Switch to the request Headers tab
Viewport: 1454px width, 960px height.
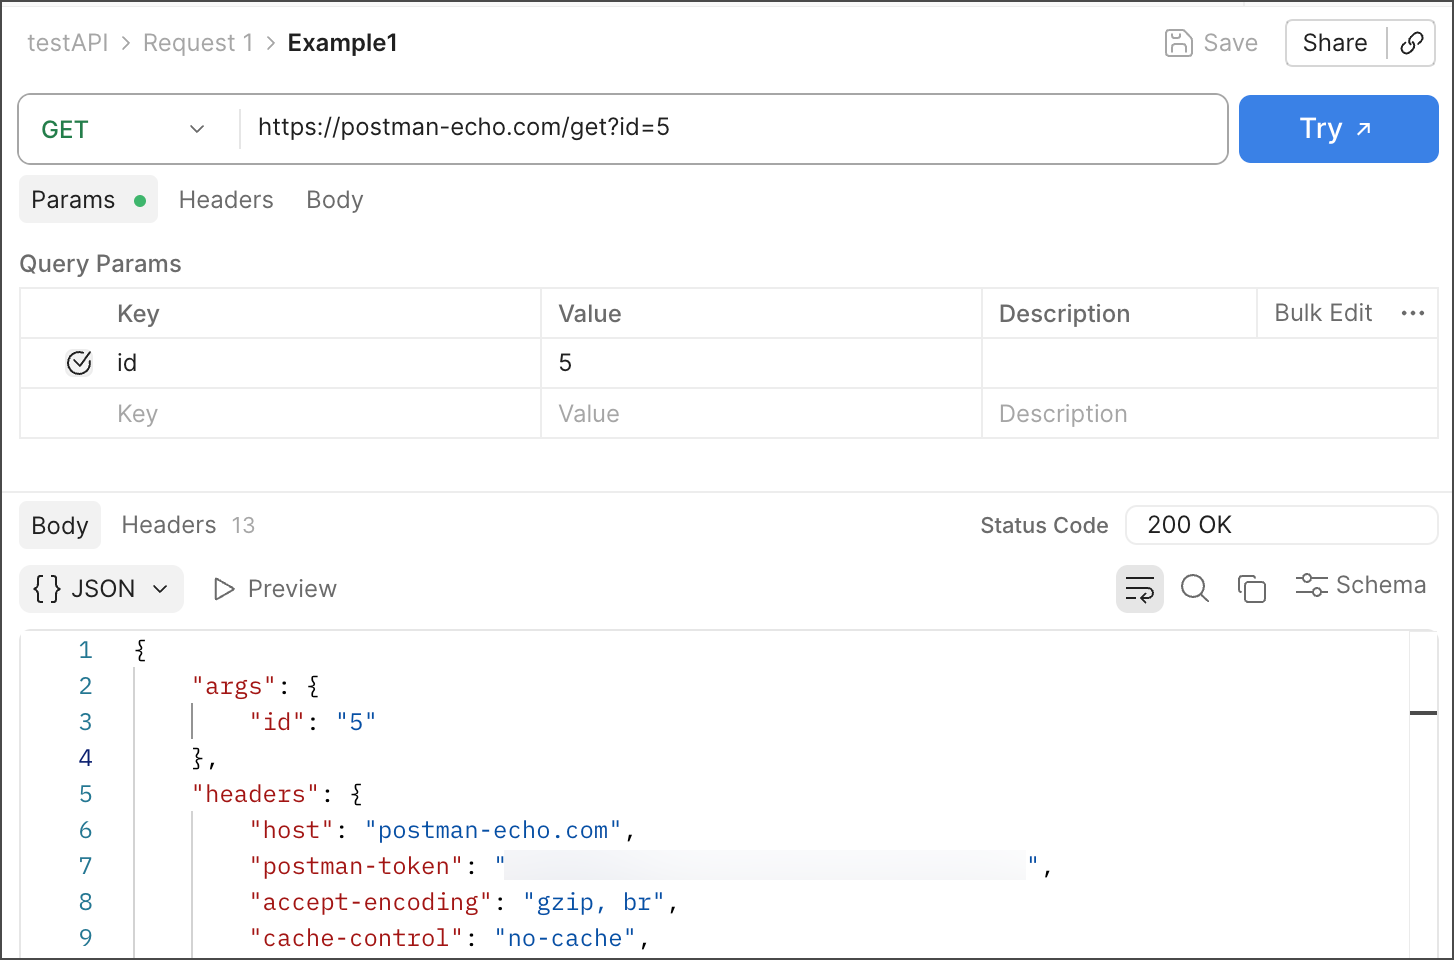[226, 200]
